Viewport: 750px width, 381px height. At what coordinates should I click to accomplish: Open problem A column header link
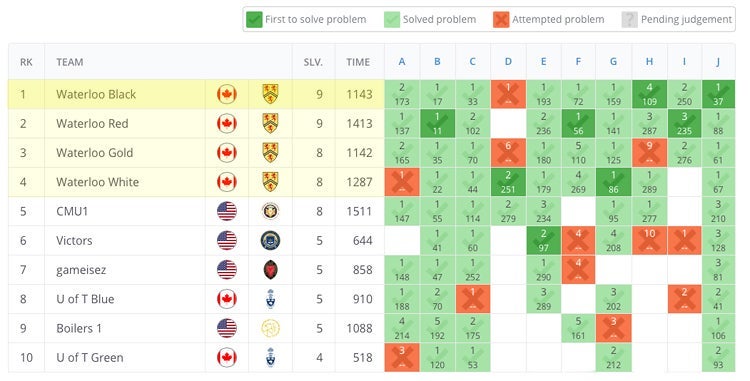402,62
